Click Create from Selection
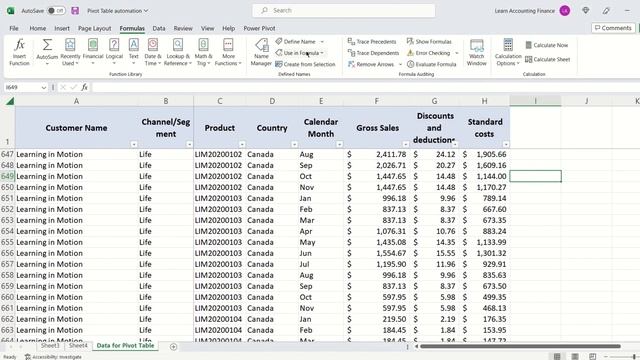Screen dimensions: 640x360 click(305, 64)
